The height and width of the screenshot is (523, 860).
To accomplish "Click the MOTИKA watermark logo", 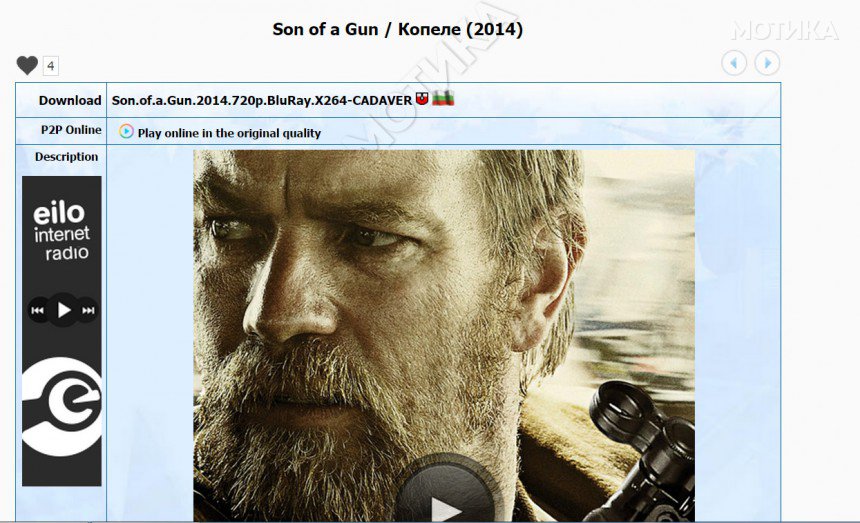I will [784, 31].
